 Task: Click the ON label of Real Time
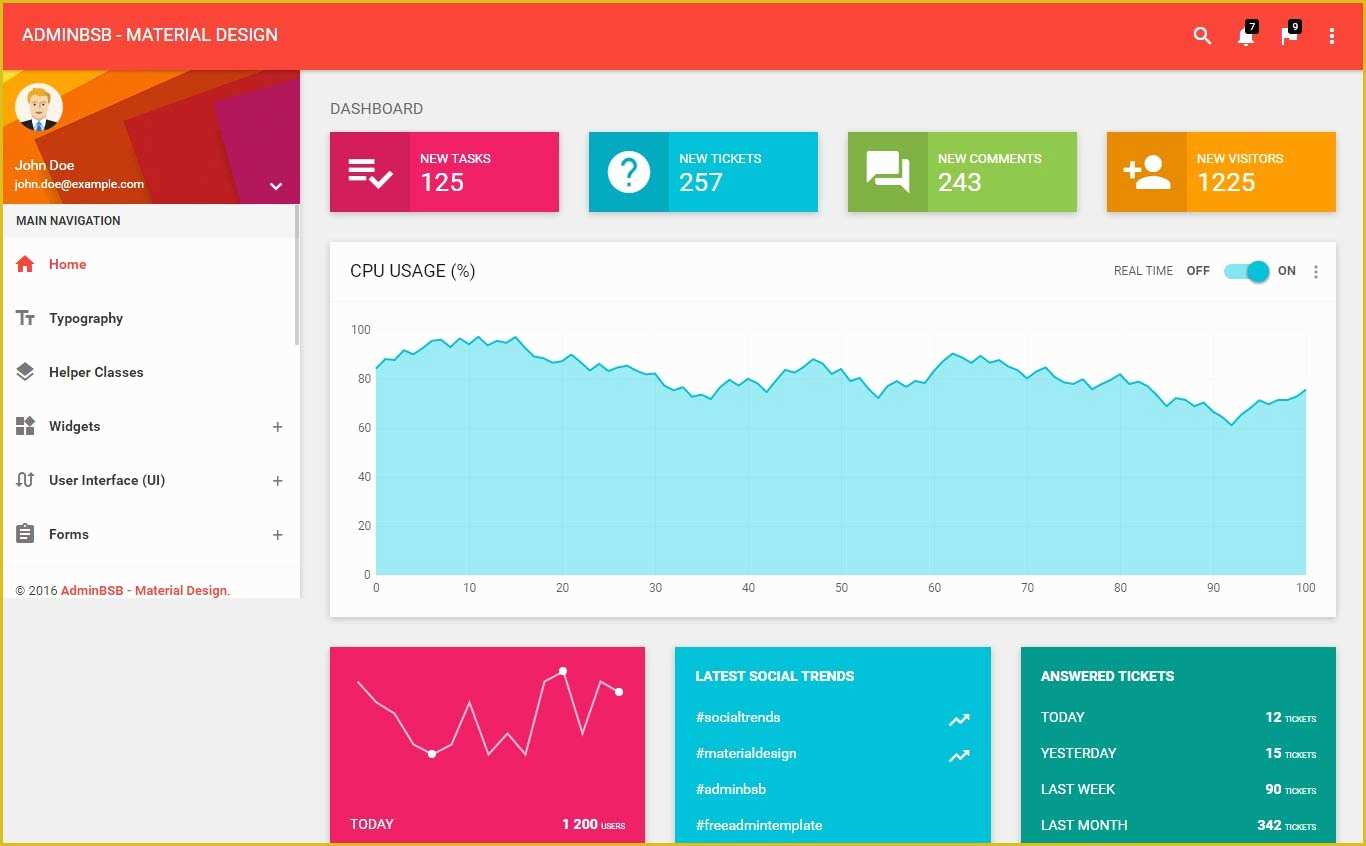pos(1287,271)
